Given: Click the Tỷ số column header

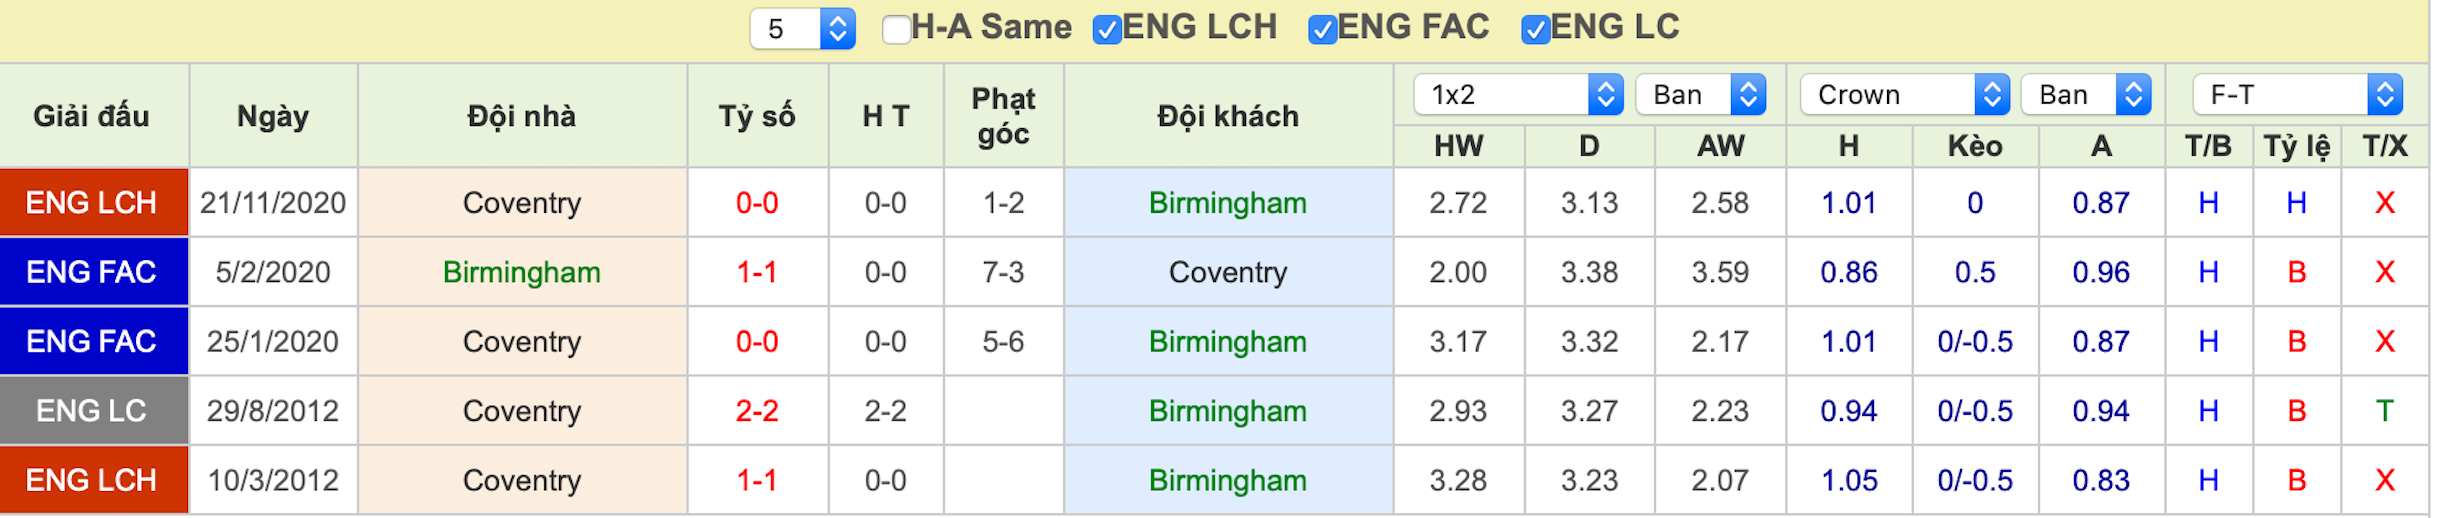Looking at the screenshot, I should point(757,116).
